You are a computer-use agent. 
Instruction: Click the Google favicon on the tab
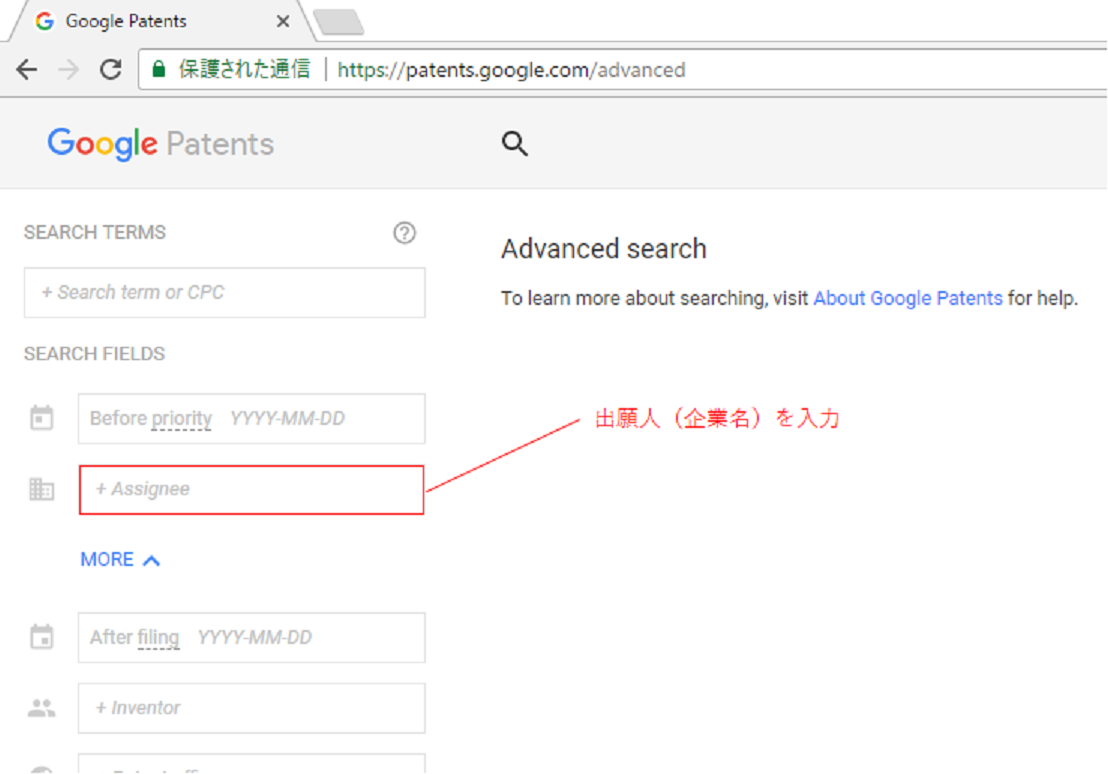tap(45, 21)
